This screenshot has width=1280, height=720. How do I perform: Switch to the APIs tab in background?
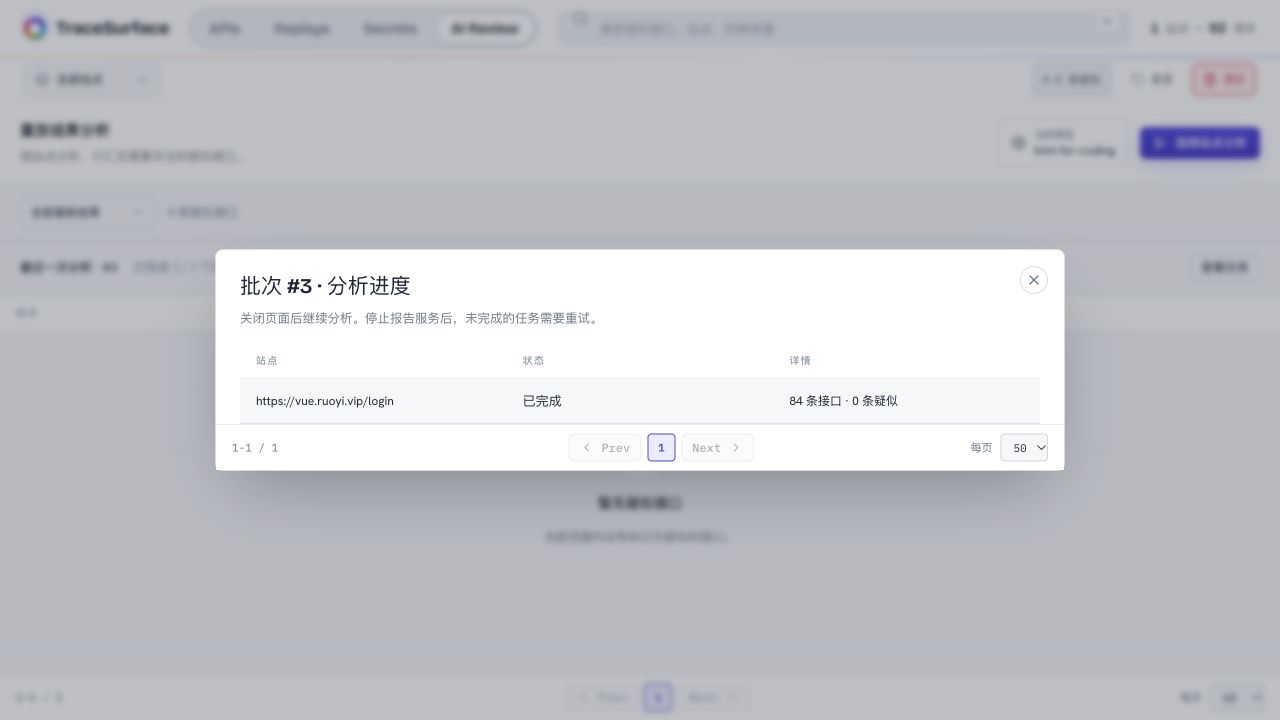pyautogui.click(x=225, y=28)
